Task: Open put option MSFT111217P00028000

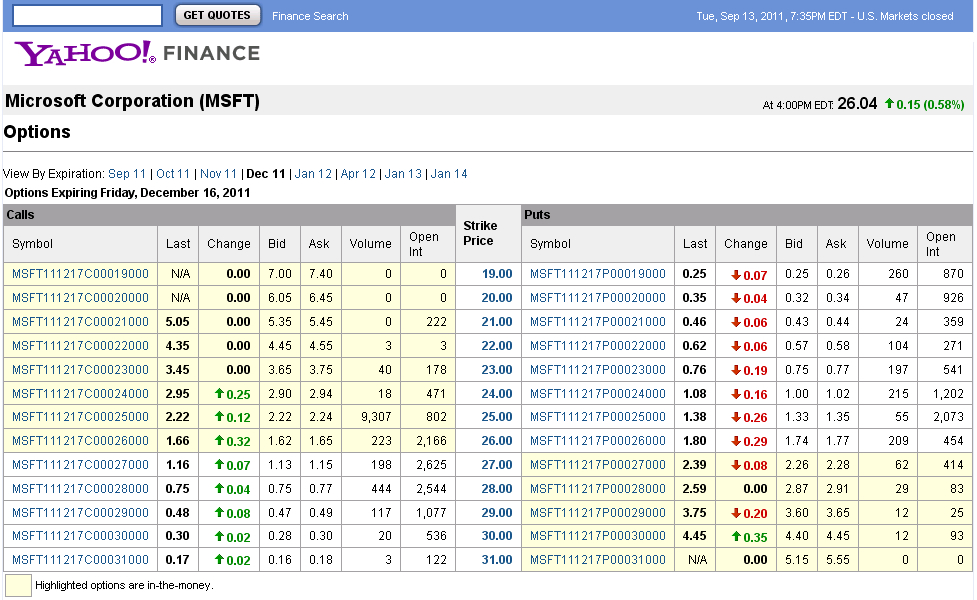Action: coord(598,489)
